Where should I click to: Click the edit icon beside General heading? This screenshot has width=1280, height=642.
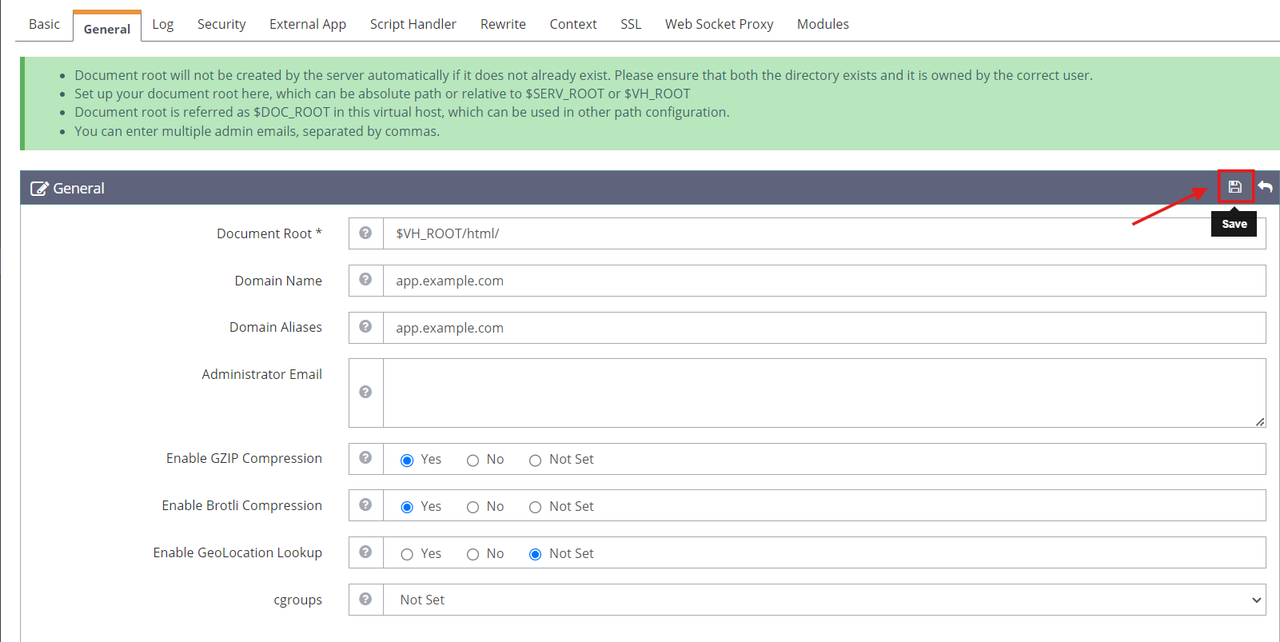[39, 188]
